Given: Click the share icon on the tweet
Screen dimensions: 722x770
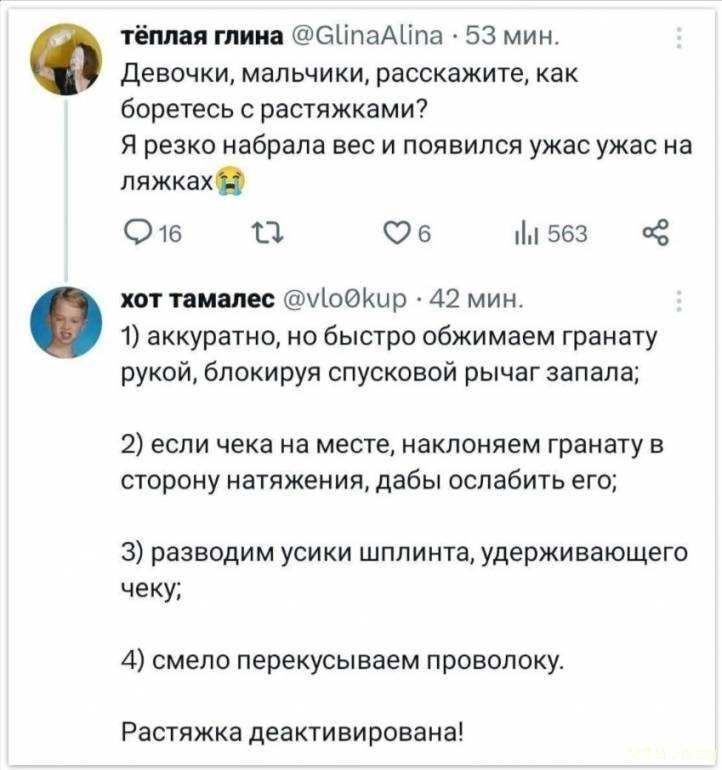Looking at the screenshot, I should (654, 235).
